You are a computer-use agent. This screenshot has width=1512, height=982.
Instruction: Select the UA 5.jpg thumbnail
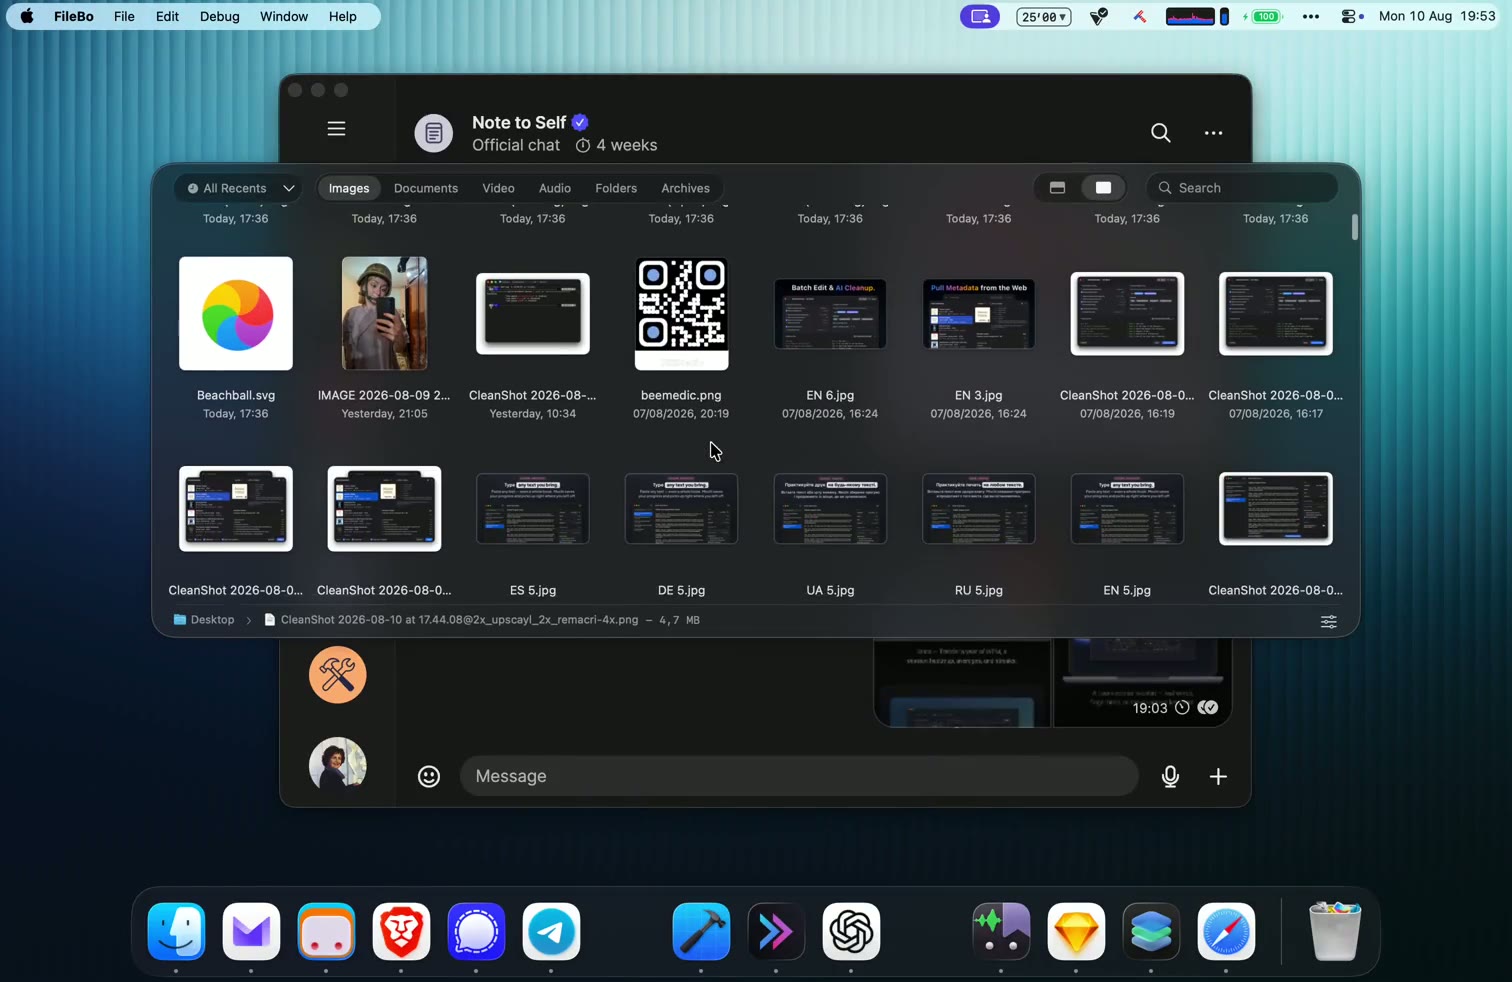coord(830,509)
